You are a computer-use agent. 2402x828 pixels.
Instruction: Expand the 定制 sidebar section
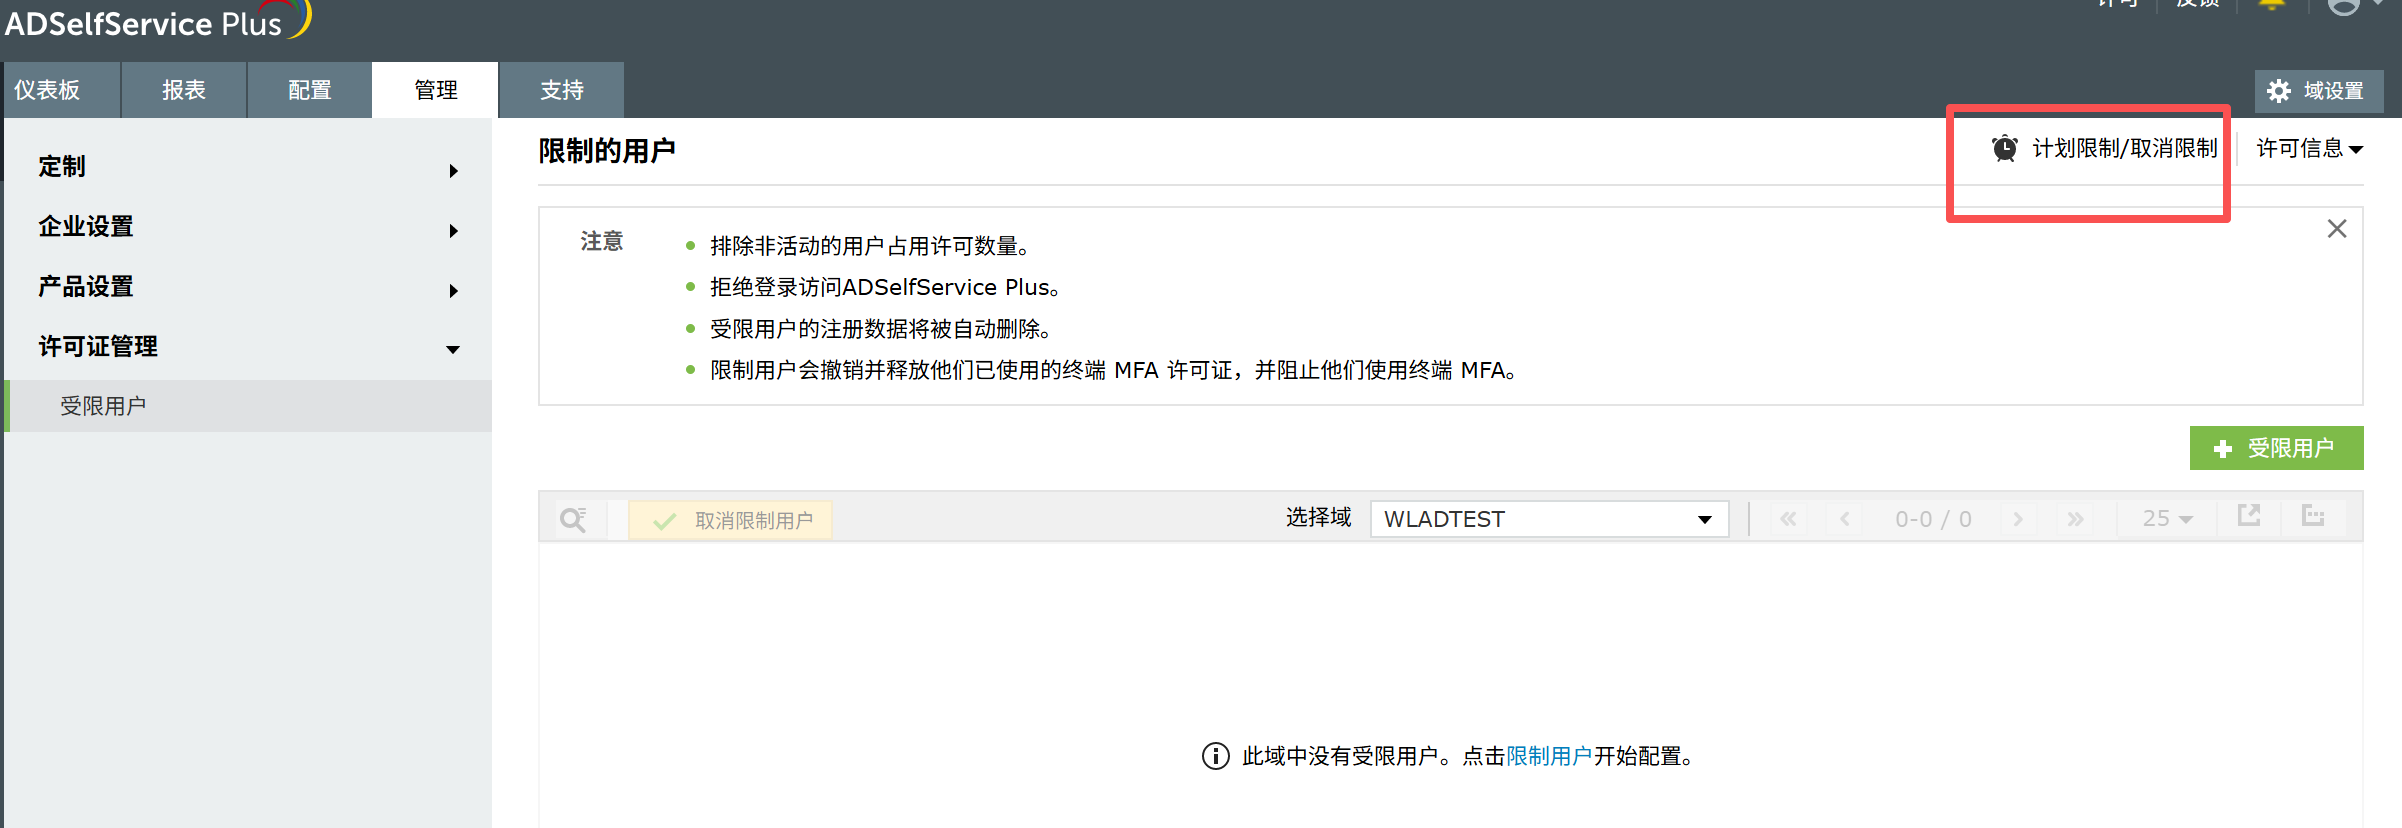(x=248, y=167)
